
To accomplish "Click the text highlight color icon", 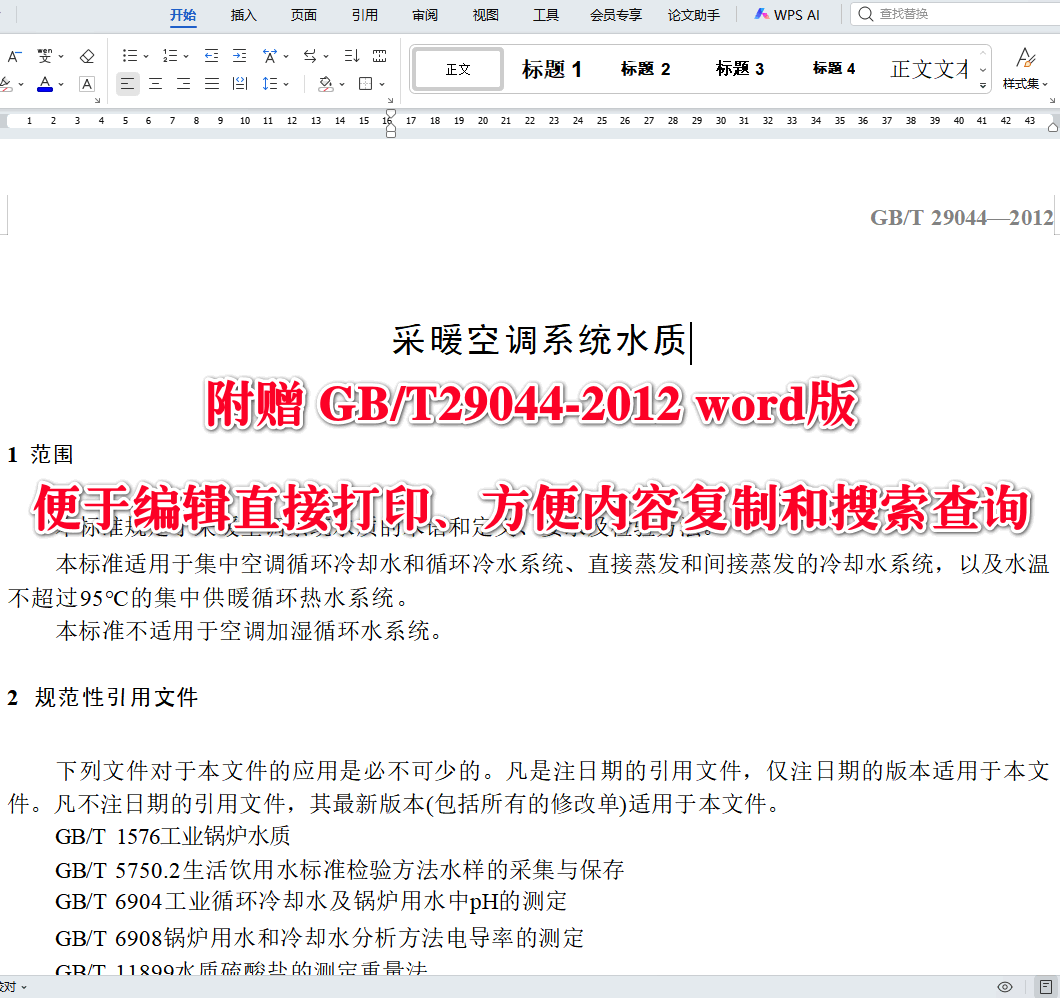I will click(6, 84).
